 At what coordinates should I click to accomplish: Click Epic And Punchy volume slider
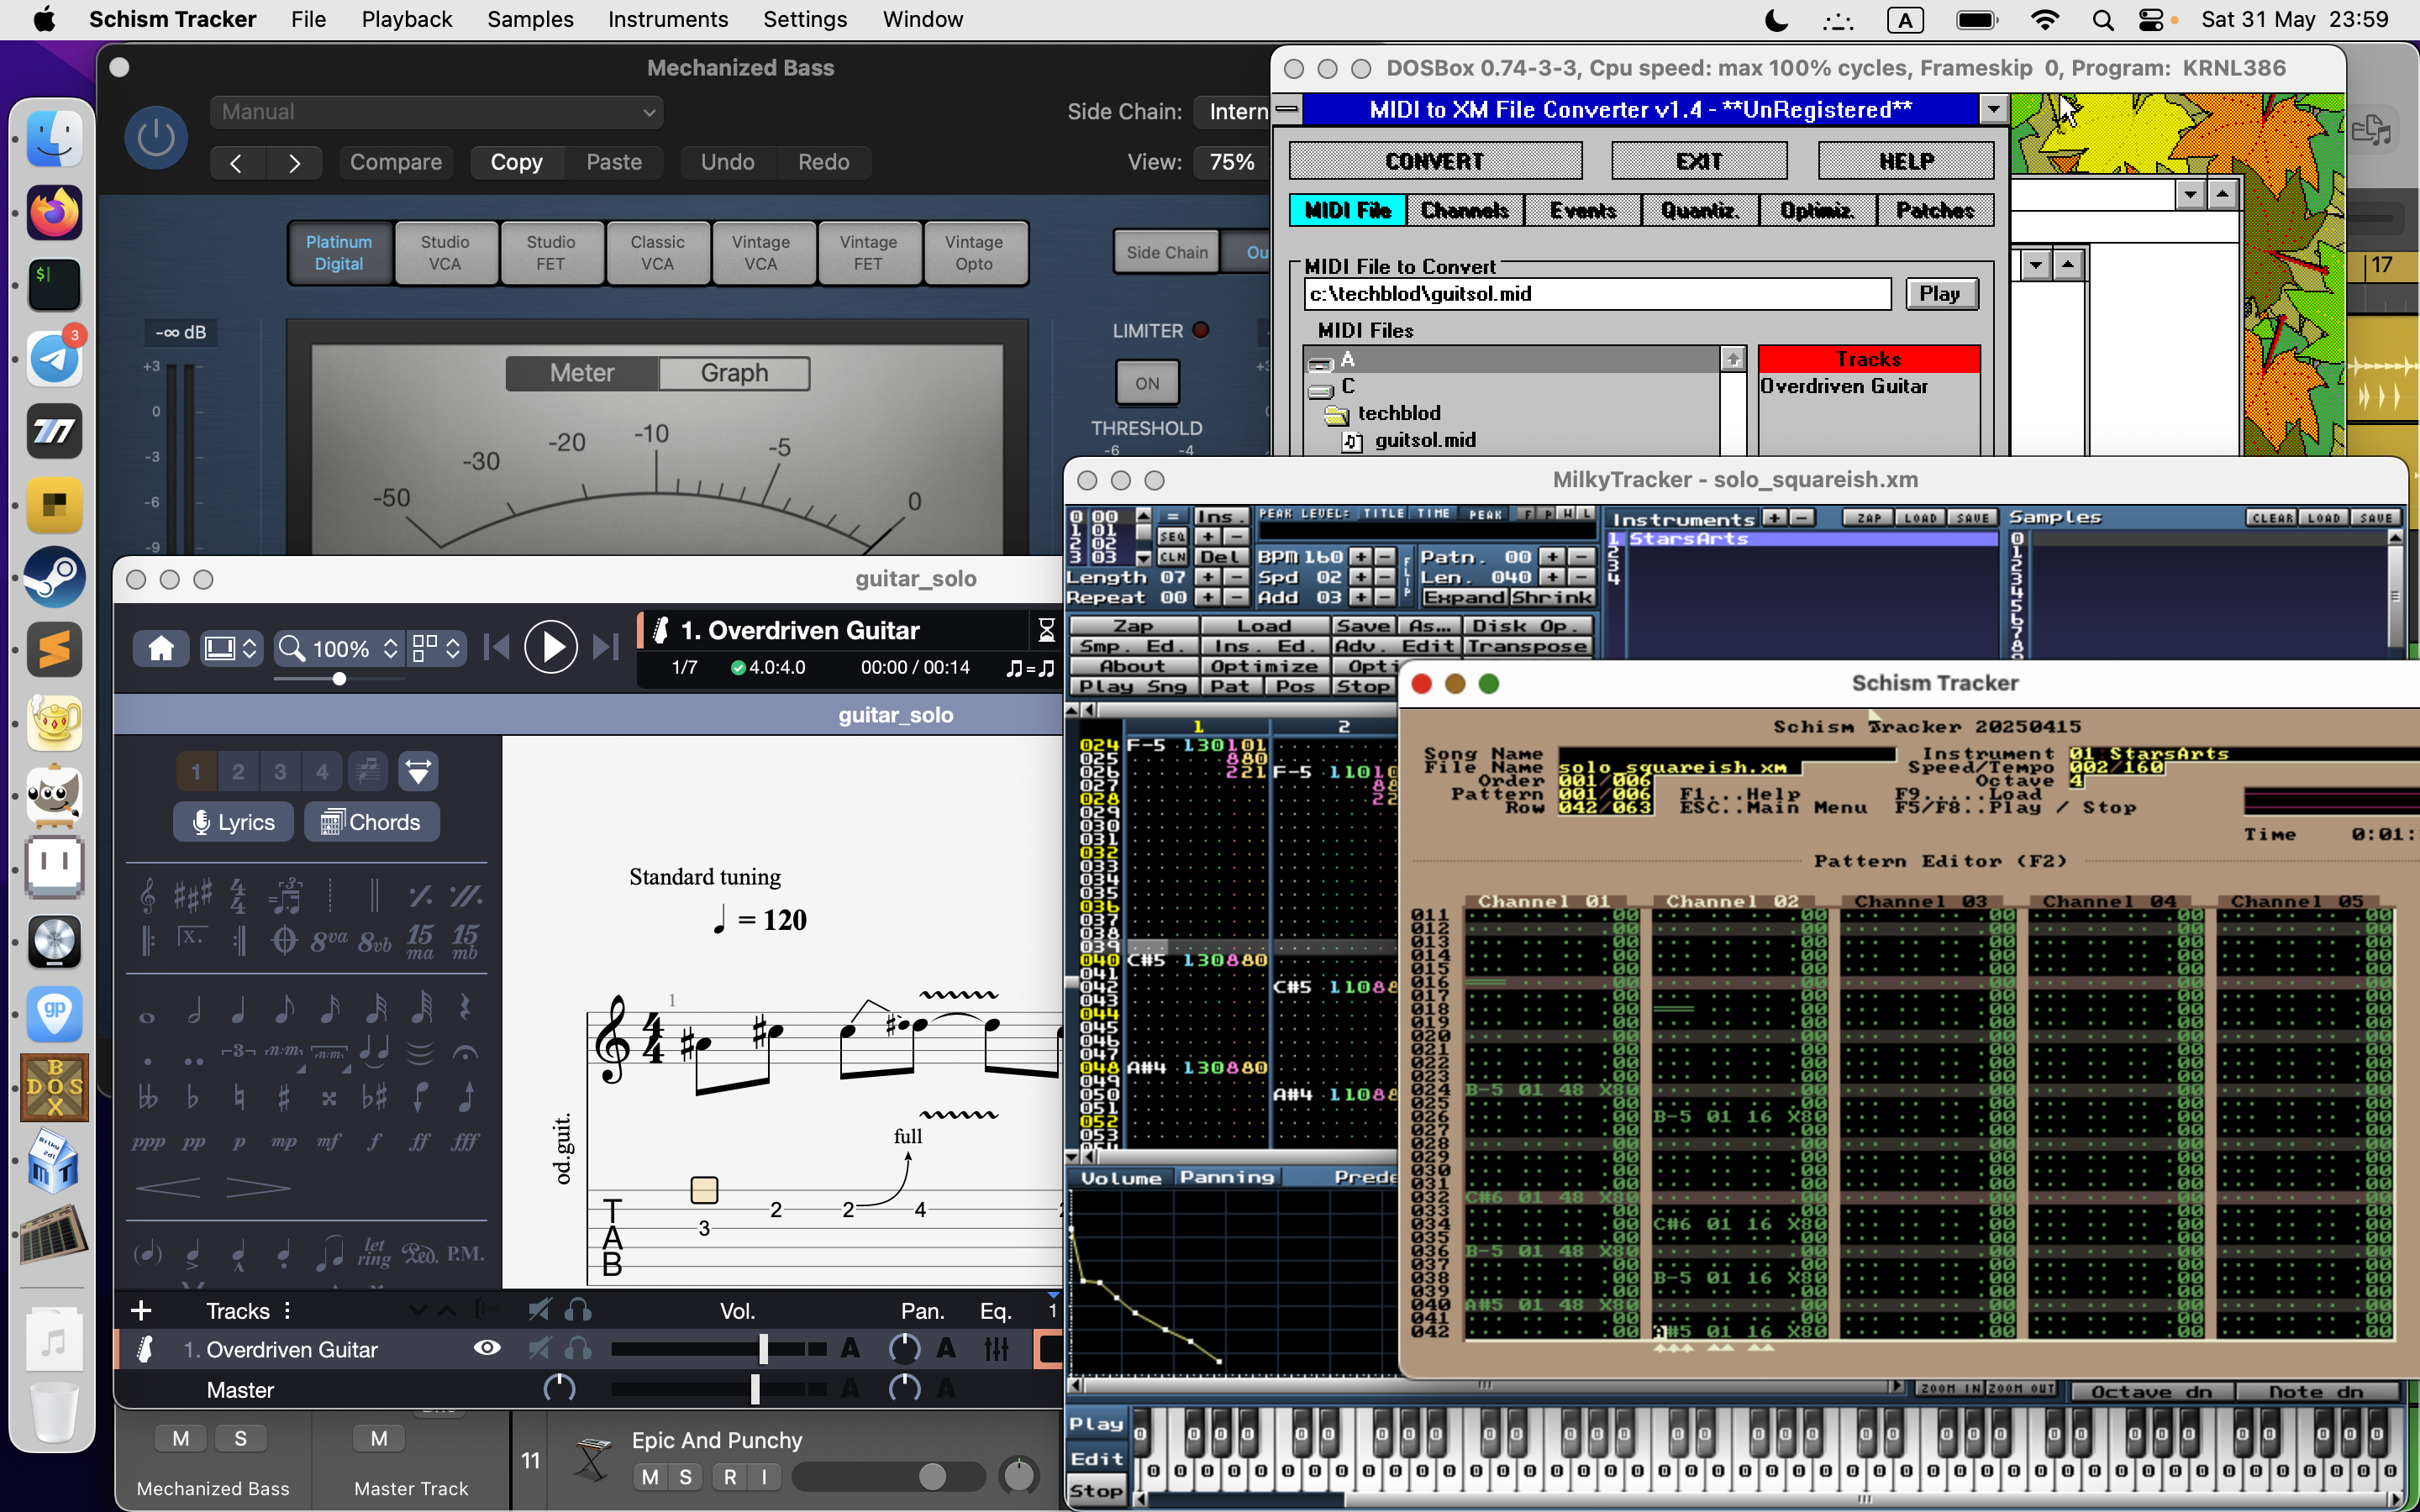point(889,1477)
